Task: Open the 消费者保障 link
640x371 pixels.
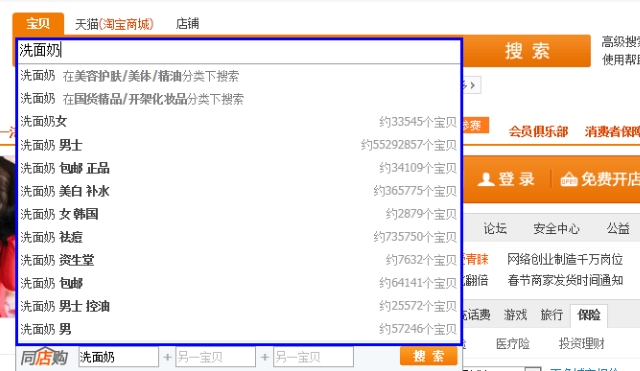Action: (612, 131)
